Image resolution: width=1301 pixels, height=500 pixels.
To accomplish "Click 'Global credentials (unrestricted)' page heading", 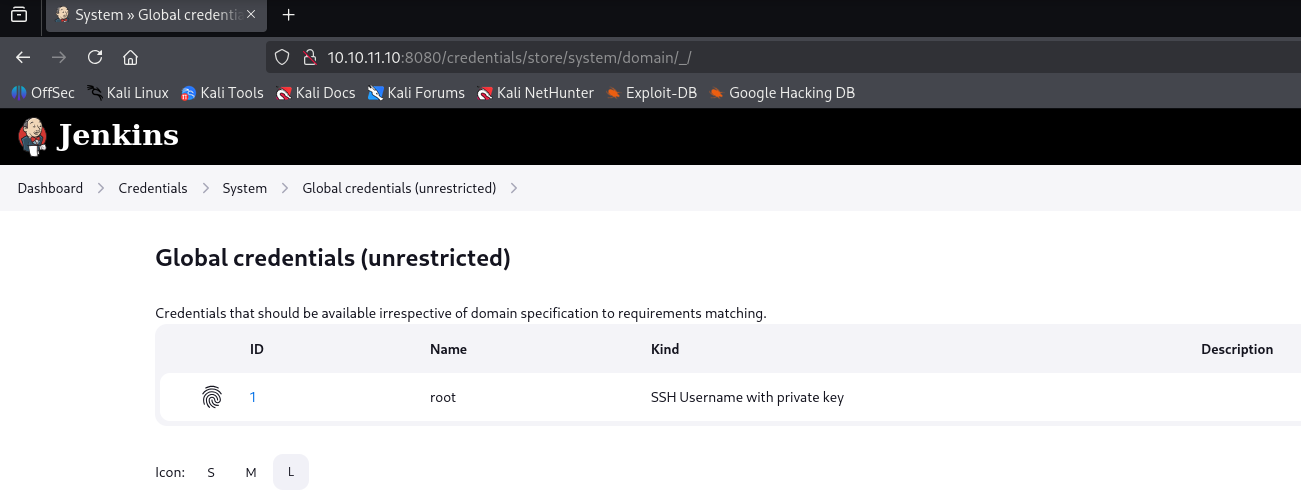I will (x=333, y=258).
